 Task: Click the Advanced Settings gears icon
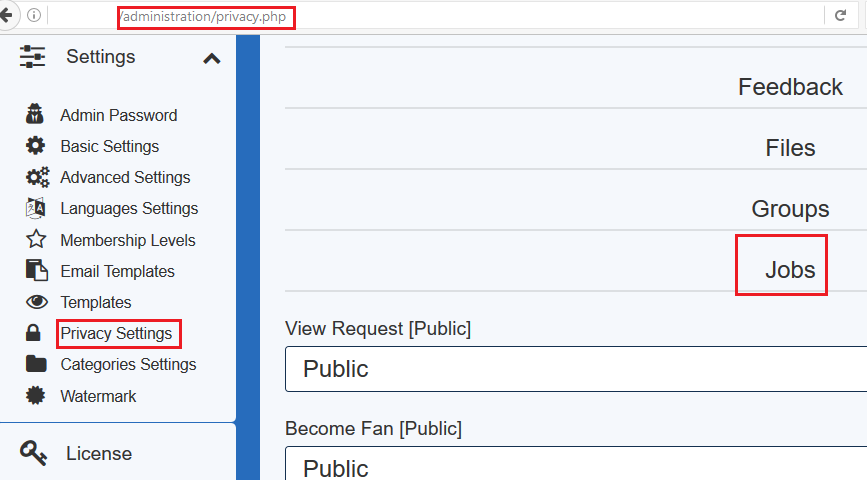click(37, 177)
